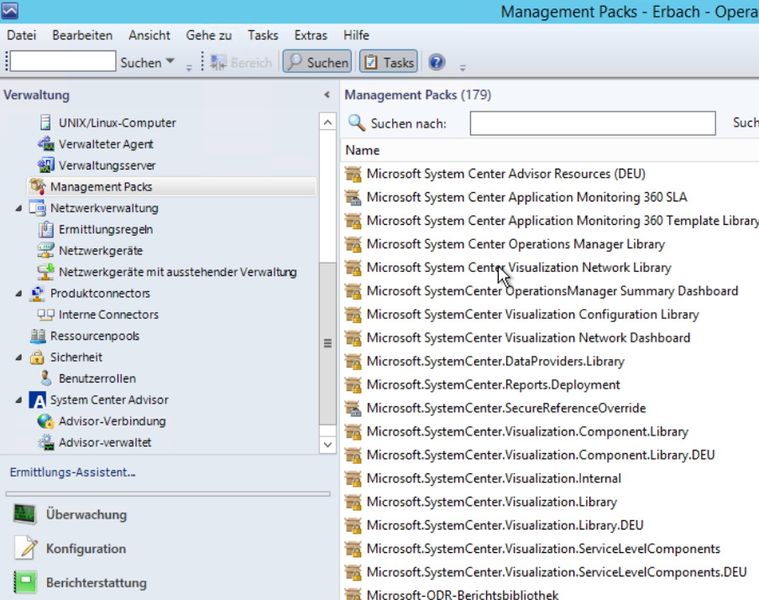Open the Ermittlungsregeln icon
Image resolution: width=759 pixels, height=600 pixels.
(x=46, y=229)
